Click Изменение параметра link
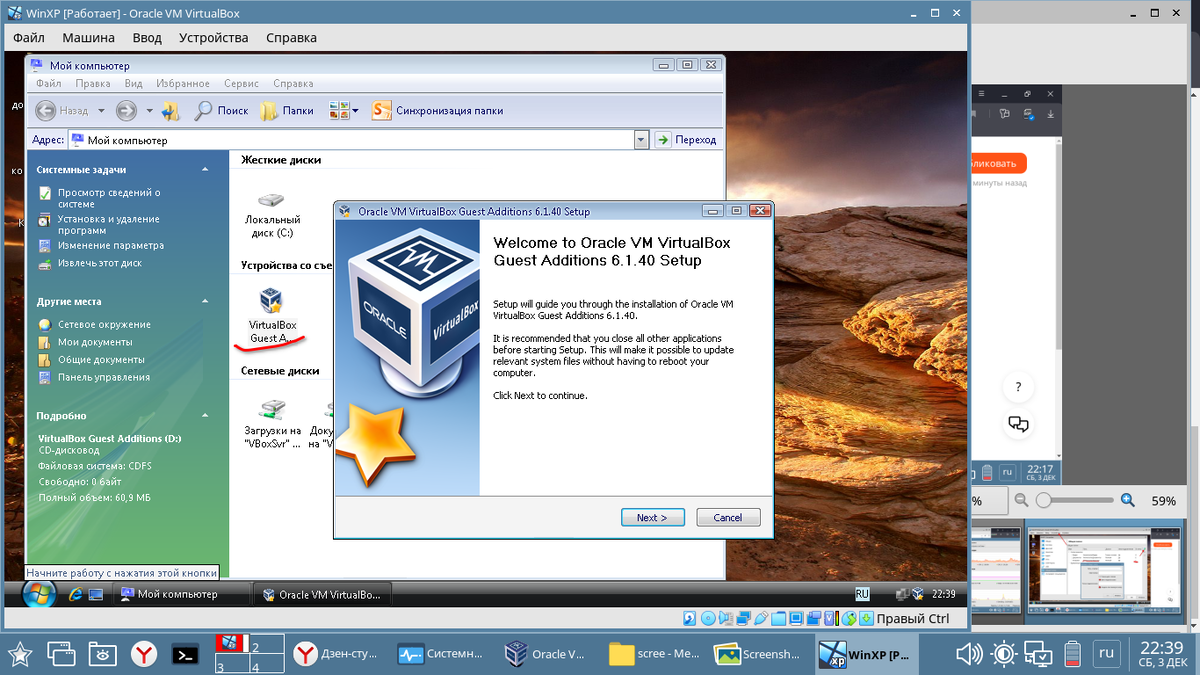 110,245
